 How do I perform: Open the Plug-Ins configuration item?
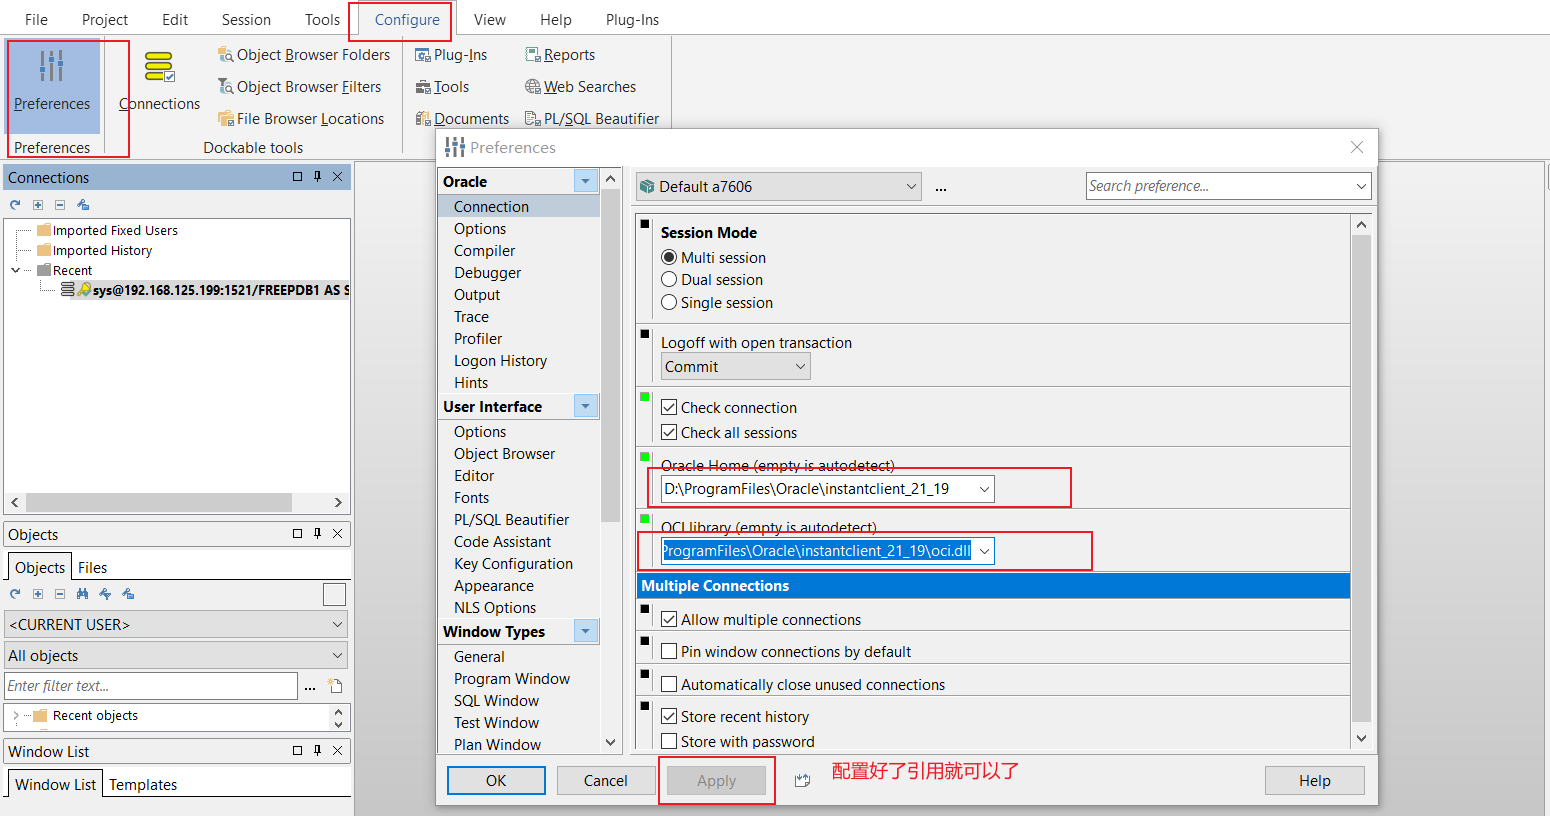point(451,55)
